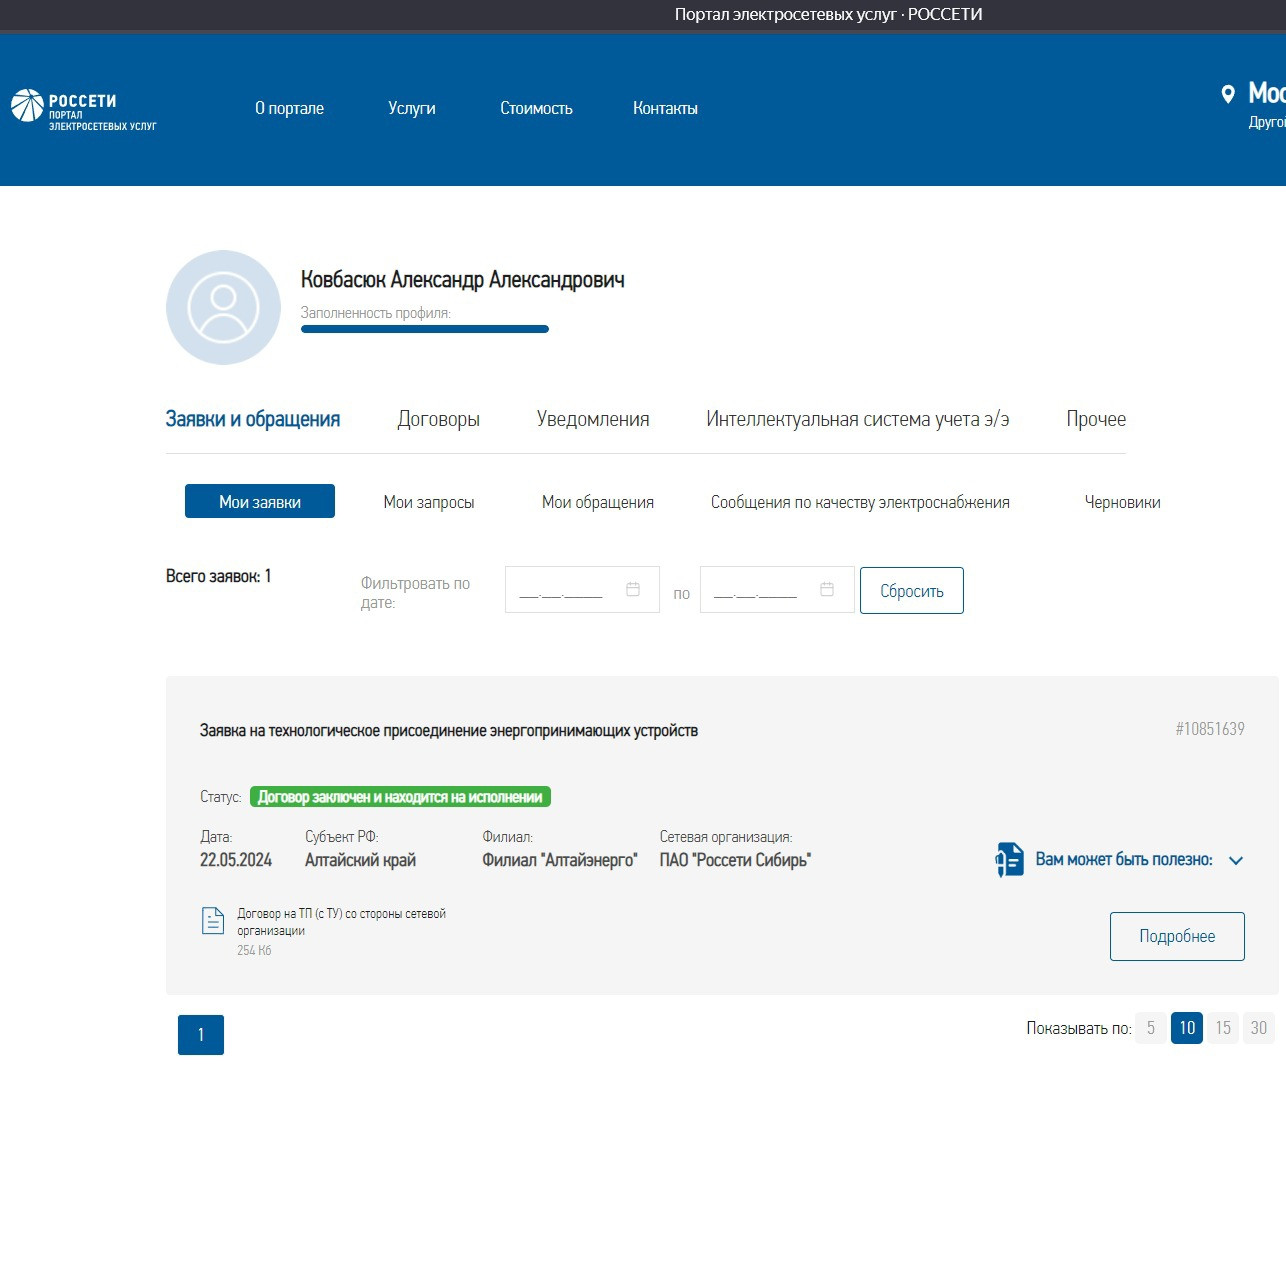Click the date value 22.05.2024
The image size is (1286, 1282).
[x=236, y=860]
